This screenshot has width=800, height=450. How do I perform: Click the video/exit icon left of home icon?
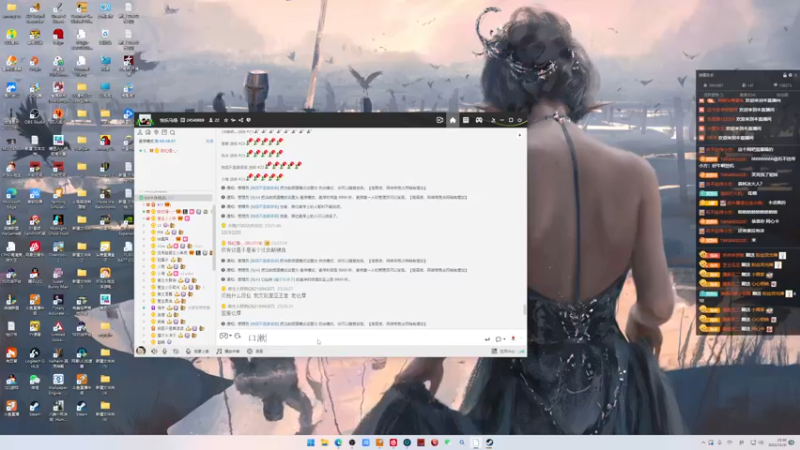[440, 120]
